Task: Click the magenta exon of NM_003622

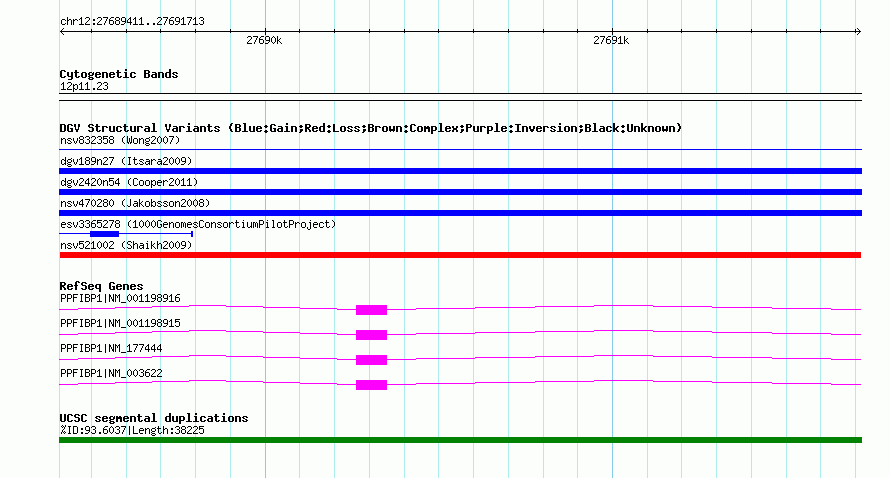Action: tap(371, 385)
